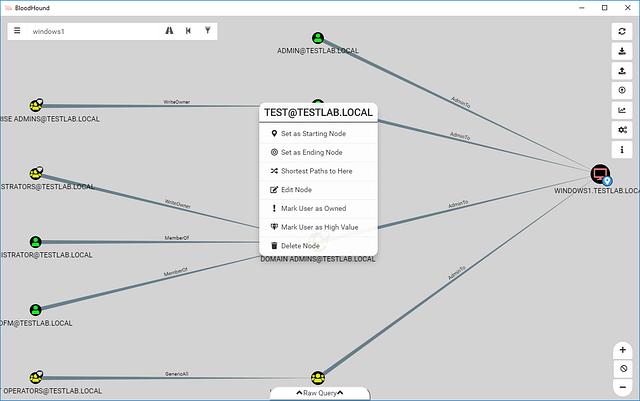Click the MemberOf label on Administrator edge
The height and width of the screenshot is (401, 640).
tap(177, 238)
